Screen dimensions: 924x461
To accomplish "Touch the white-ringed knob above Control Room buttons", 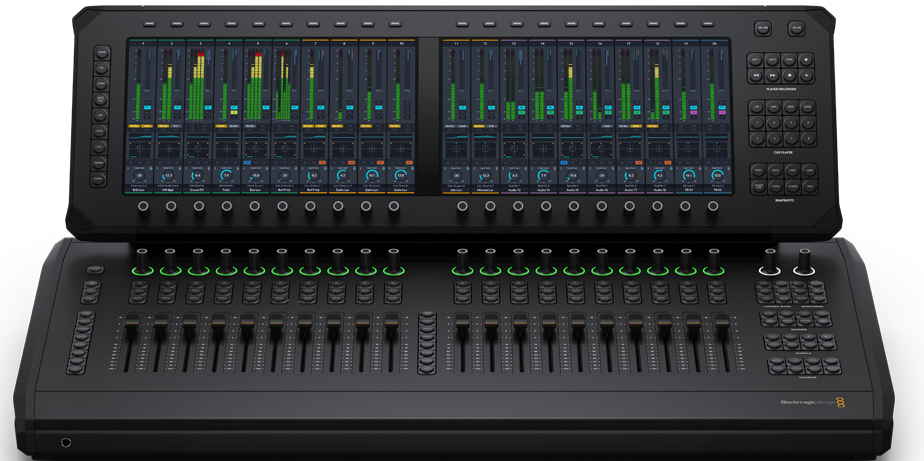I will pos(770,262).
